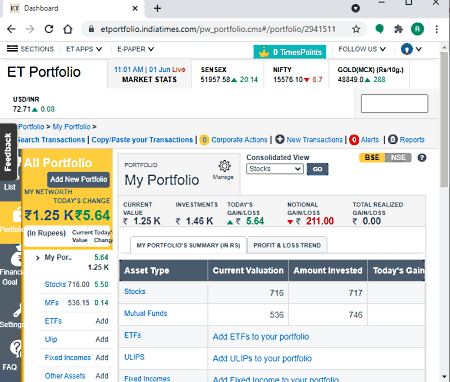
Task: Click the browser forward arrow
Action: pos(30,29)
